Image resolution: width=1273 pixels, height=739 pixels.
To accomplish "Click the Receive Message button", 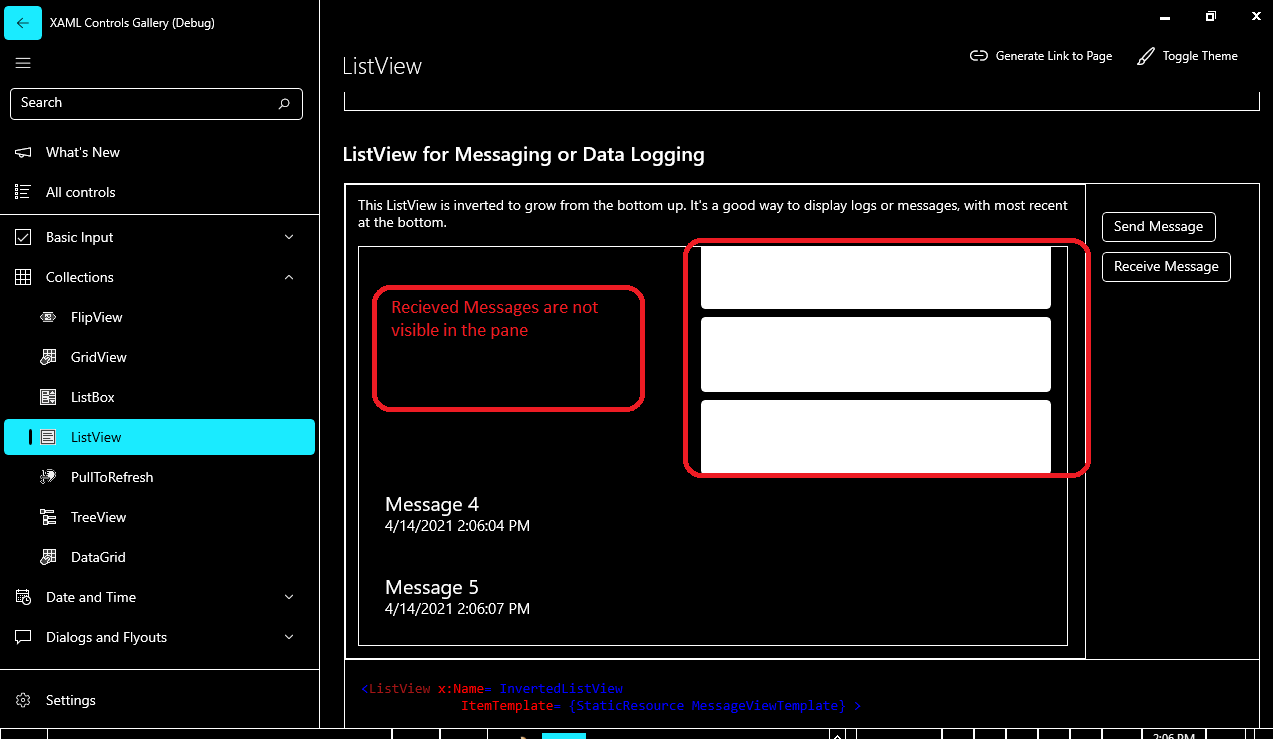I will point(1166,267).
